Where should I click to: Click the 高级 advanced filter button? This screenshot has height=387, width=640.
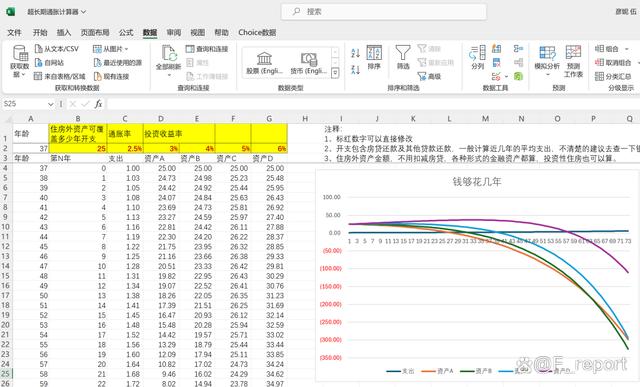429,76
